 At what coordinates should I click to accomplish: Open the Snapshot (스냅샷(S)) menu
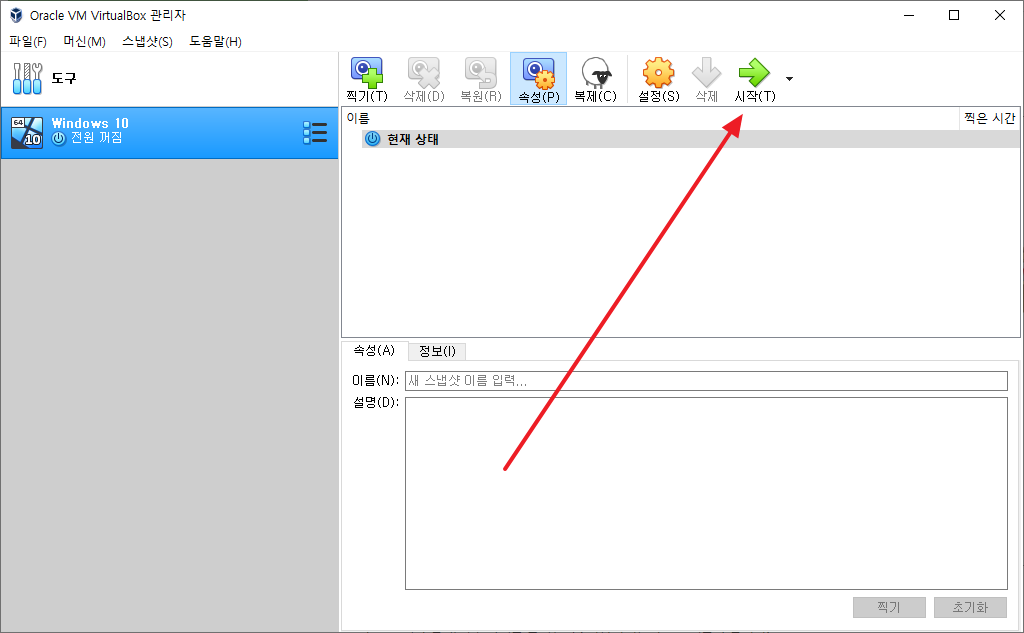pos(147,42)
